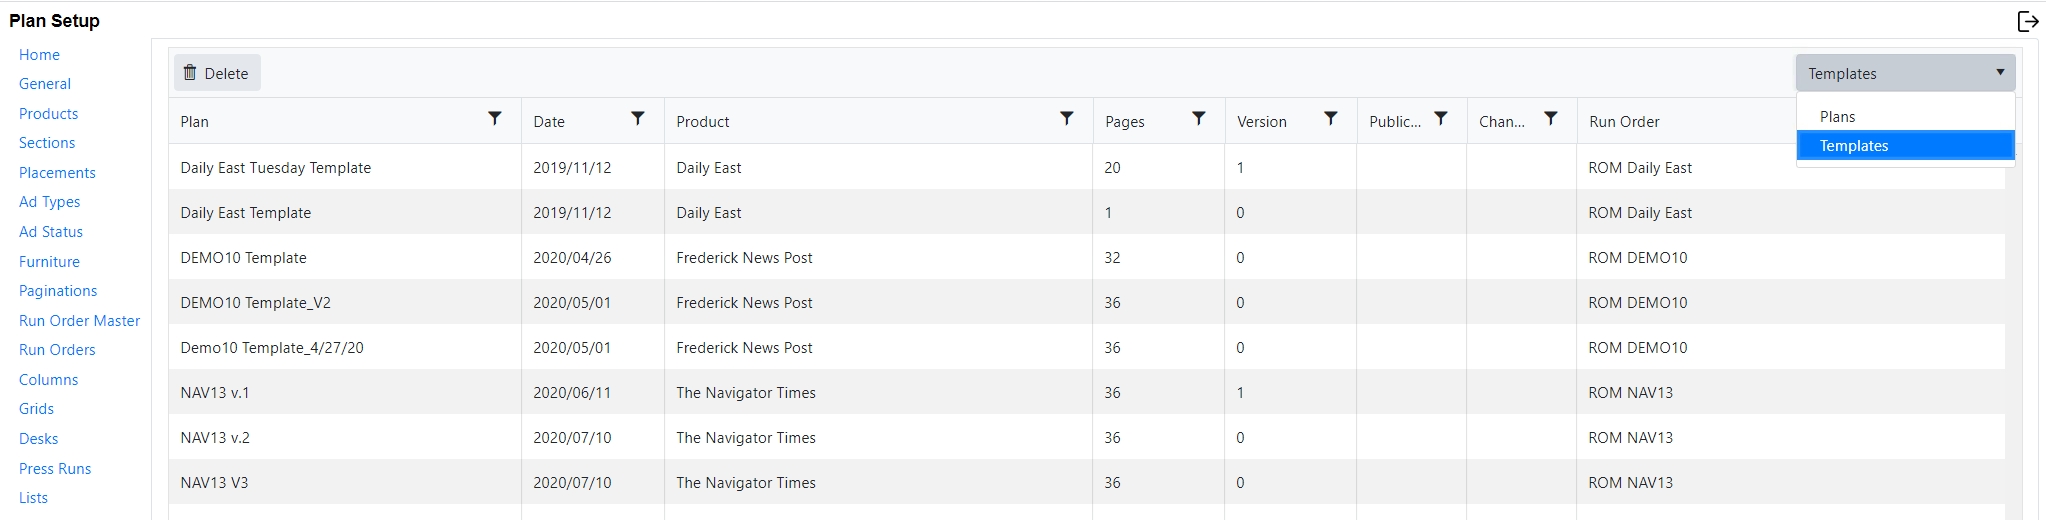
Task: Click the Version column filter icon
Action: [1330, 119]
